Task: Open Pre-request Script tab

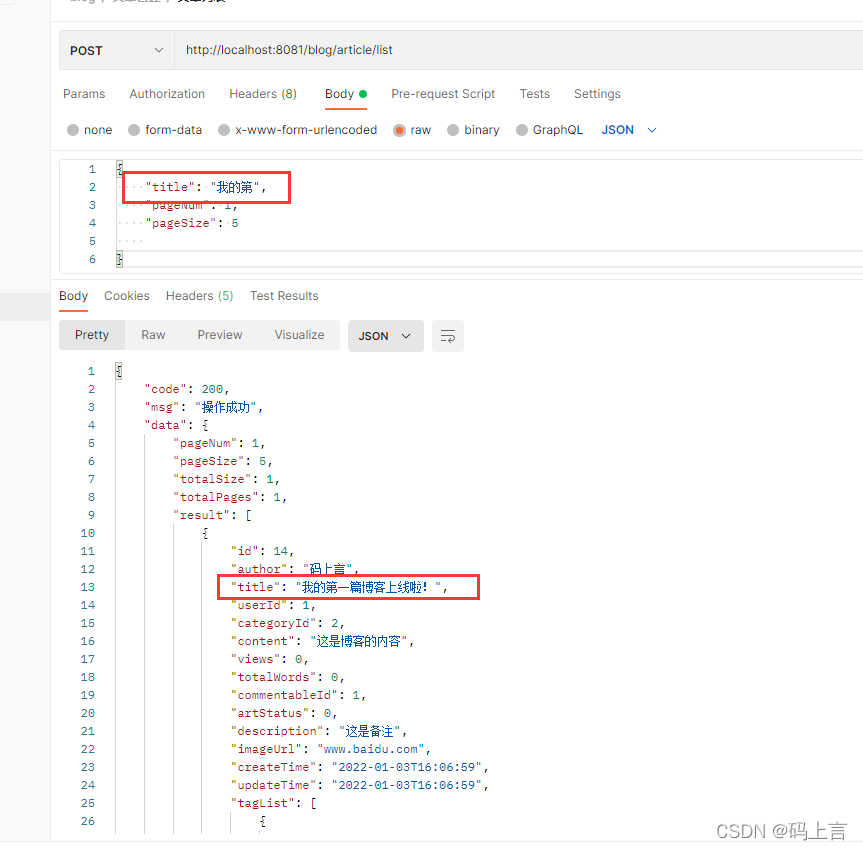Action: (x=443, y=94)
